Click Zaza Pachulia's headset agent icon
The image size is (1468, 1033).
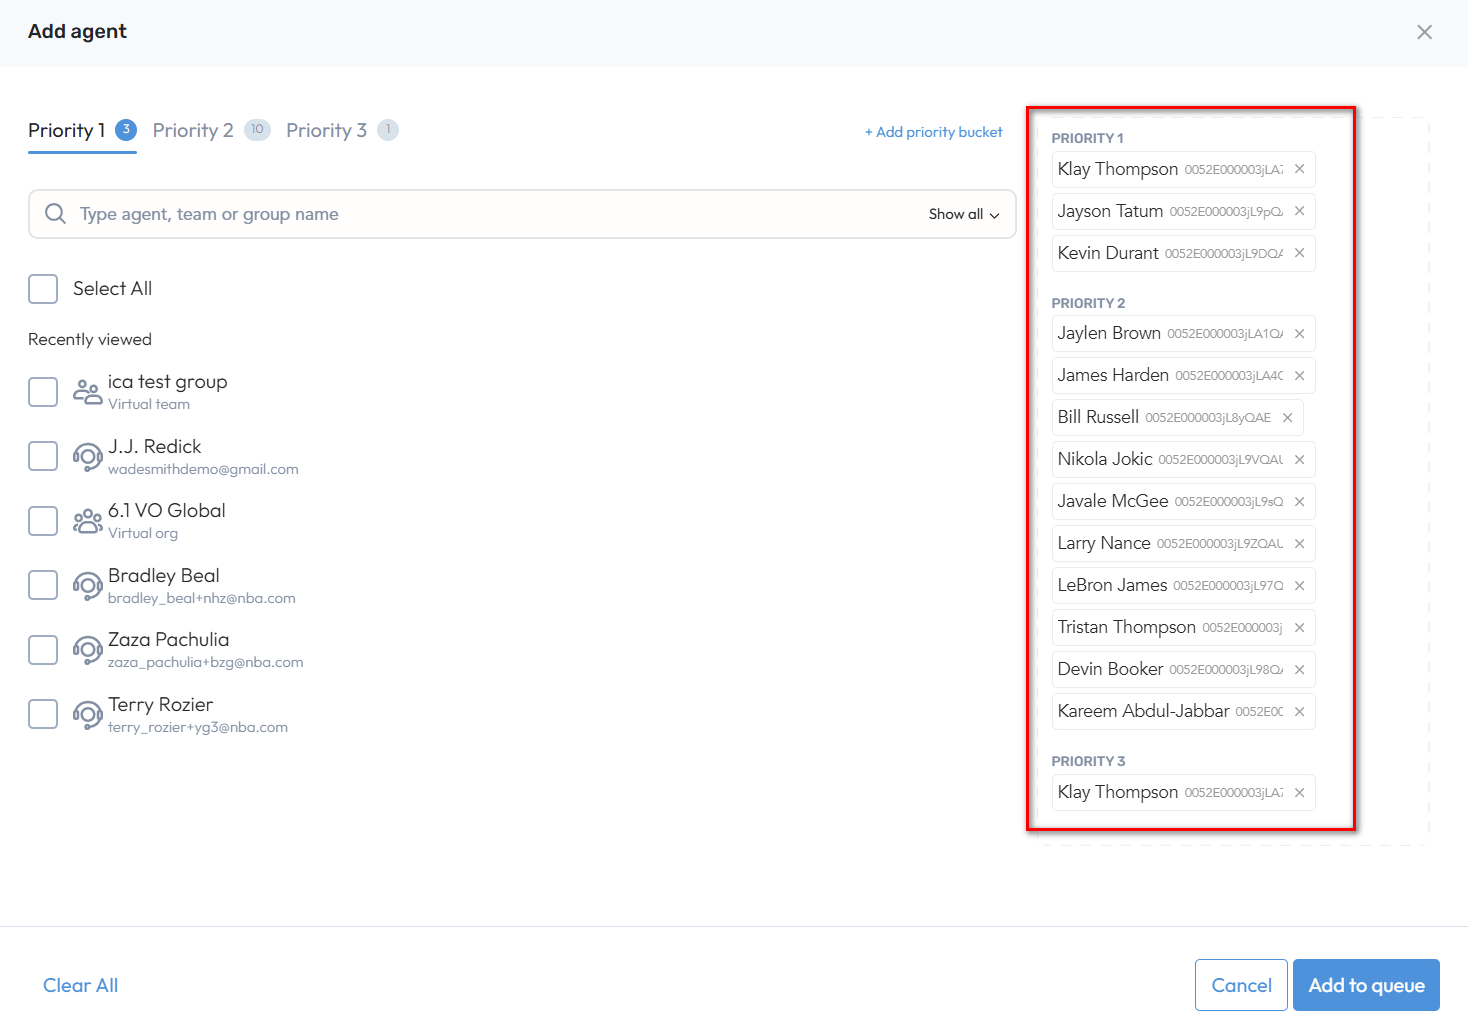click(x=87, y=650)
